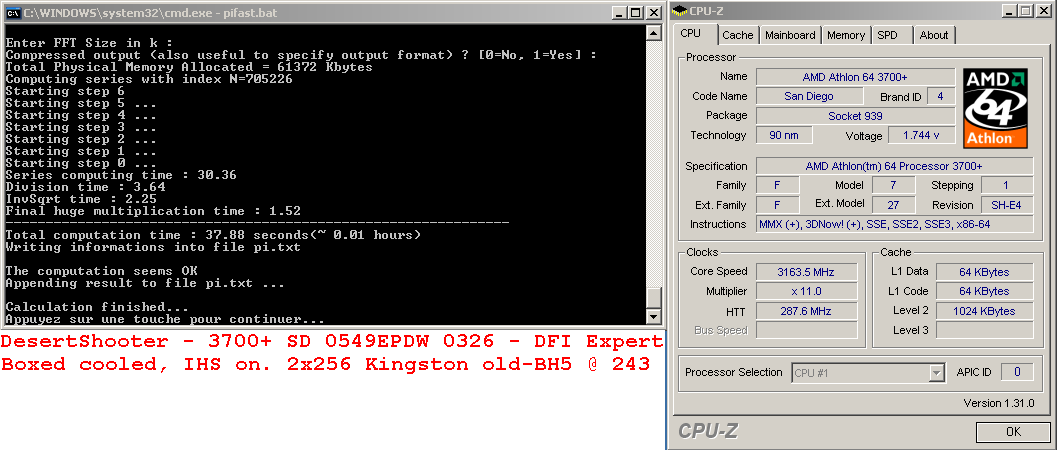The height and width of the screenshot is (450, 1057).
Task: Click the Stepping value 1
Action: pyautogui.click(x=1006, y=185)
